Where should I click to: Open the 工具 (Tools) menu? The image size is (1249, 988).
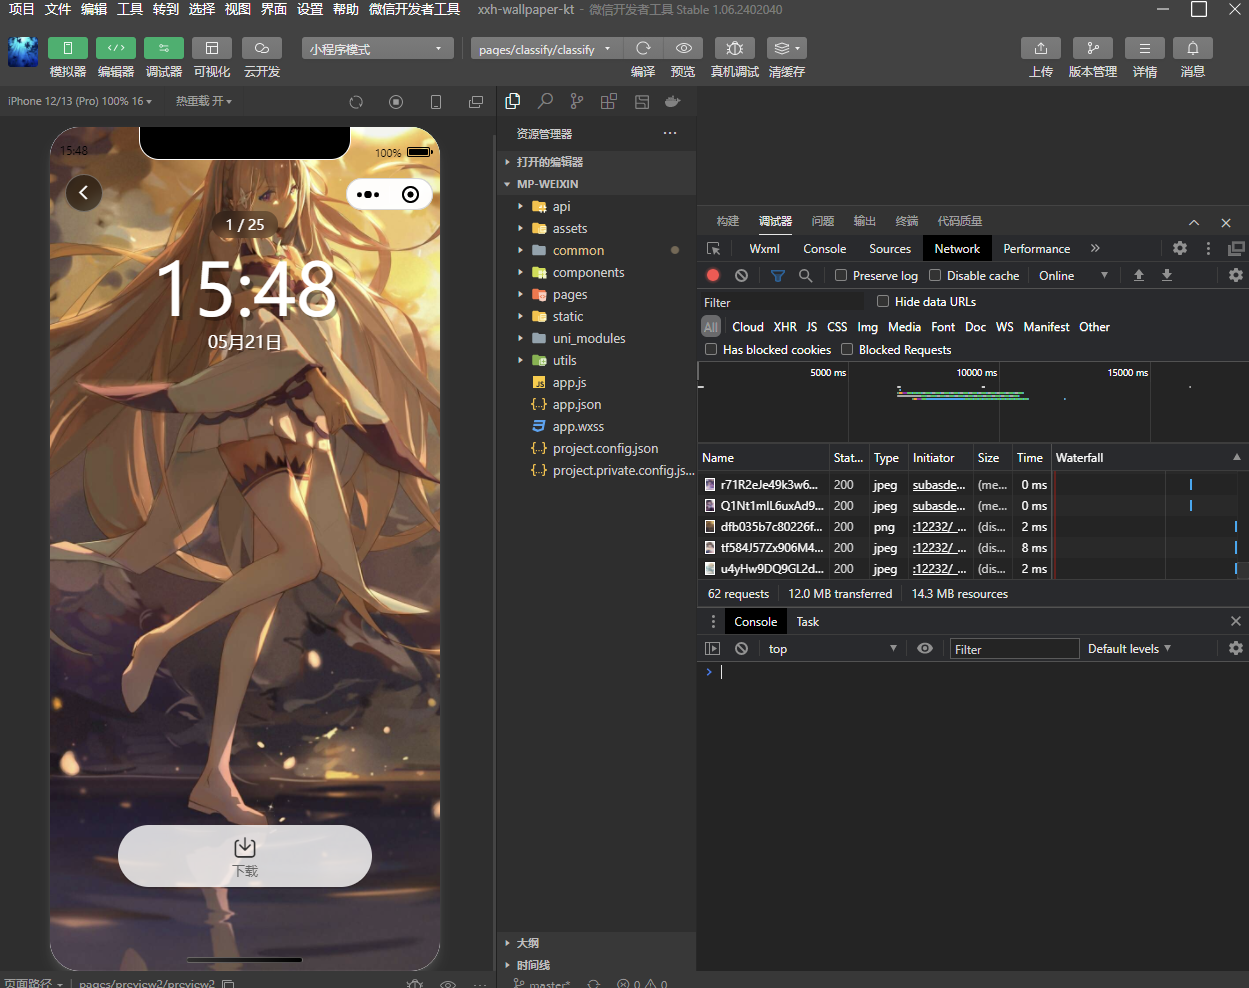(x=130, y=9)
